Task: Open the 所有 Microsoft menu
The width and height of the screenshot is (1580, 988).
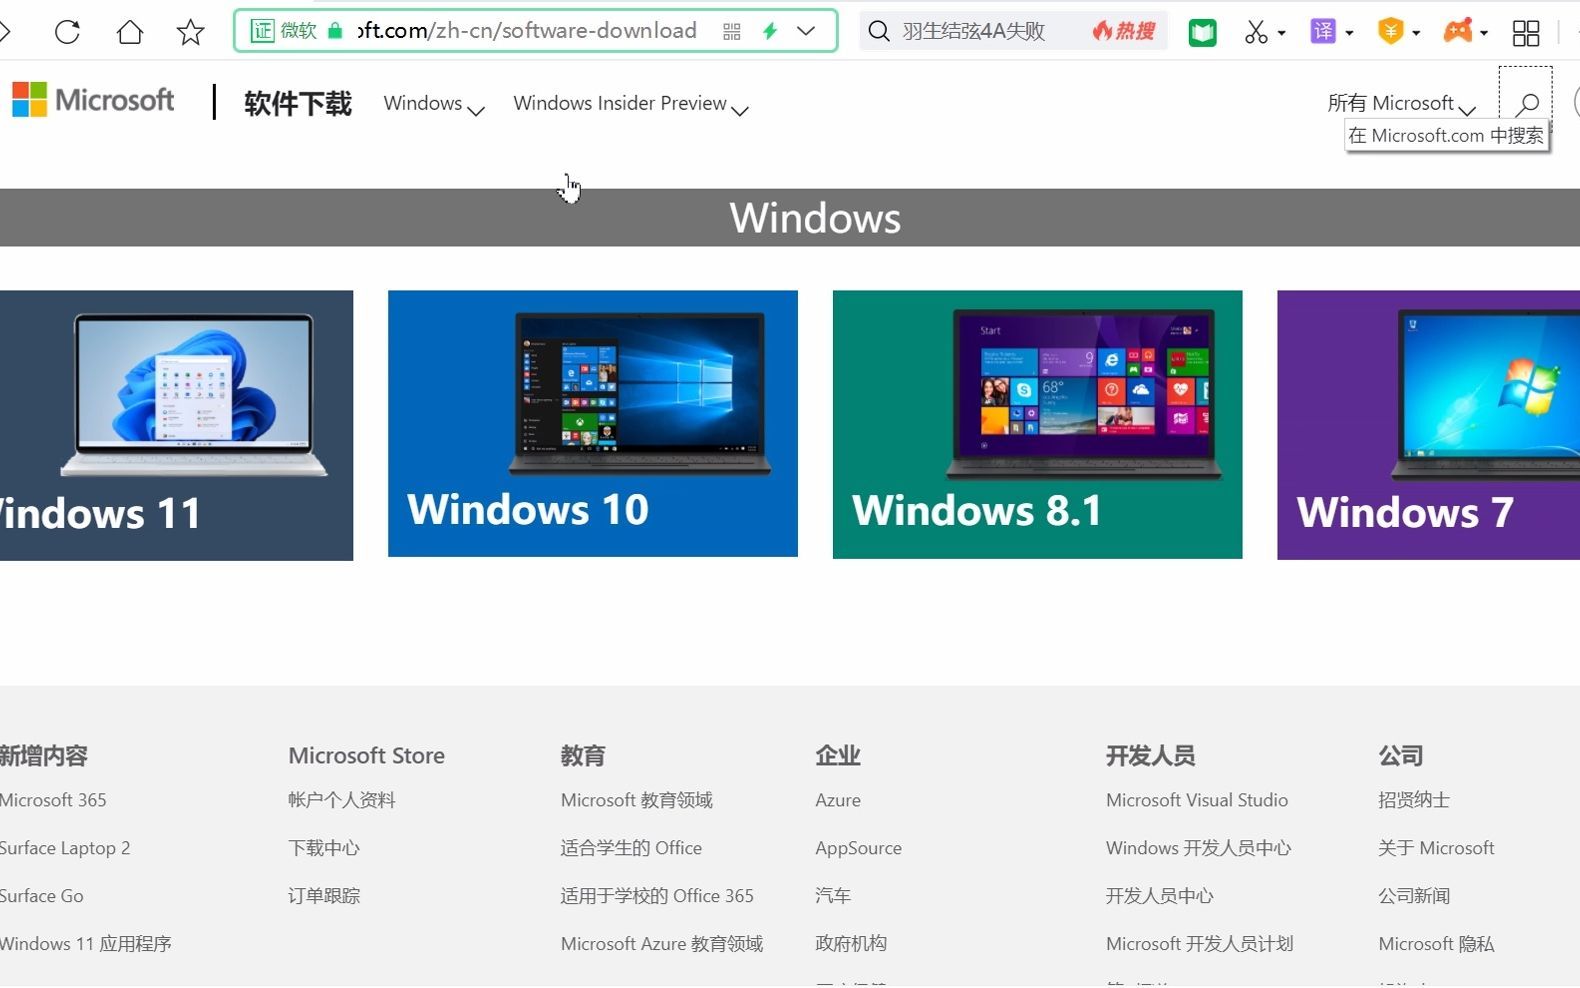Action: tap(1401, 104)
